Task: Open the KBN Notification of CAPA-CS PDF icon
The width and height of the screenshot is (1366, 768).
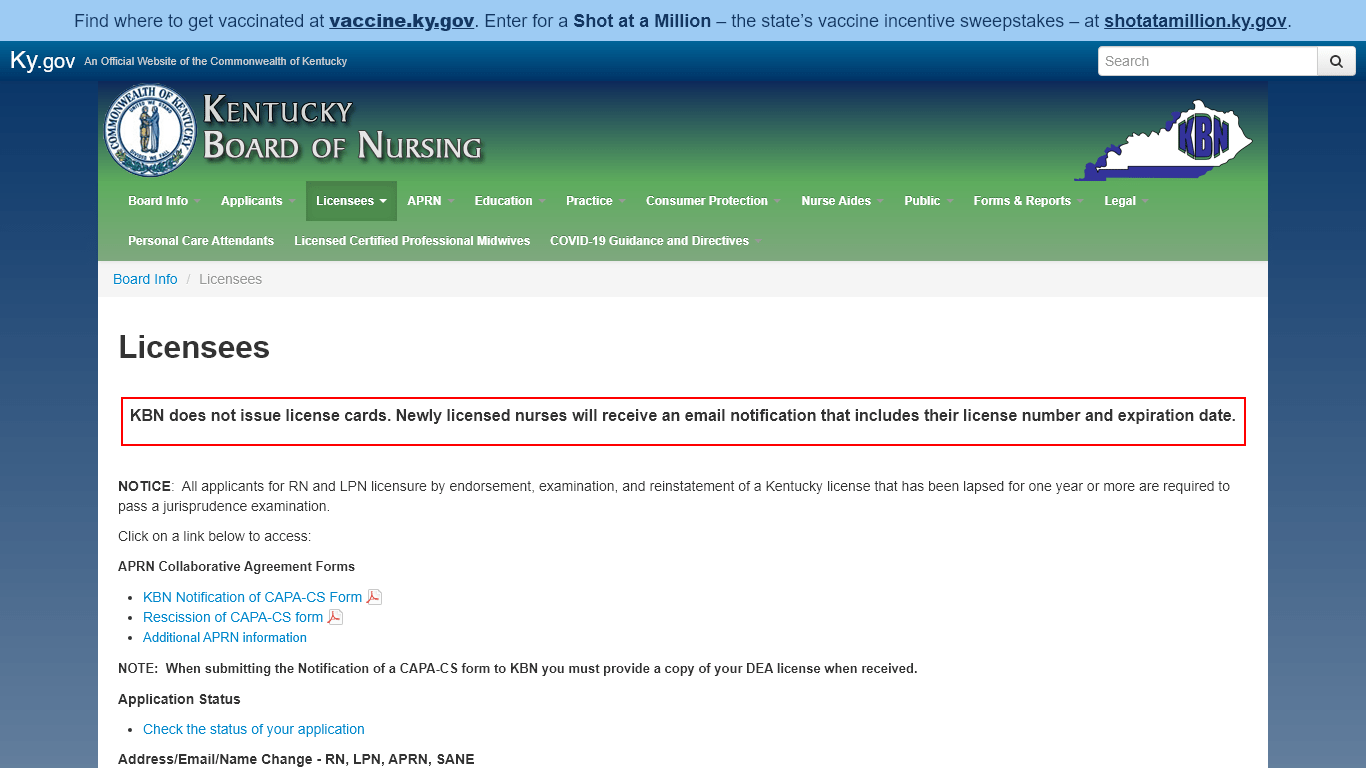Action: coord(374,597)
